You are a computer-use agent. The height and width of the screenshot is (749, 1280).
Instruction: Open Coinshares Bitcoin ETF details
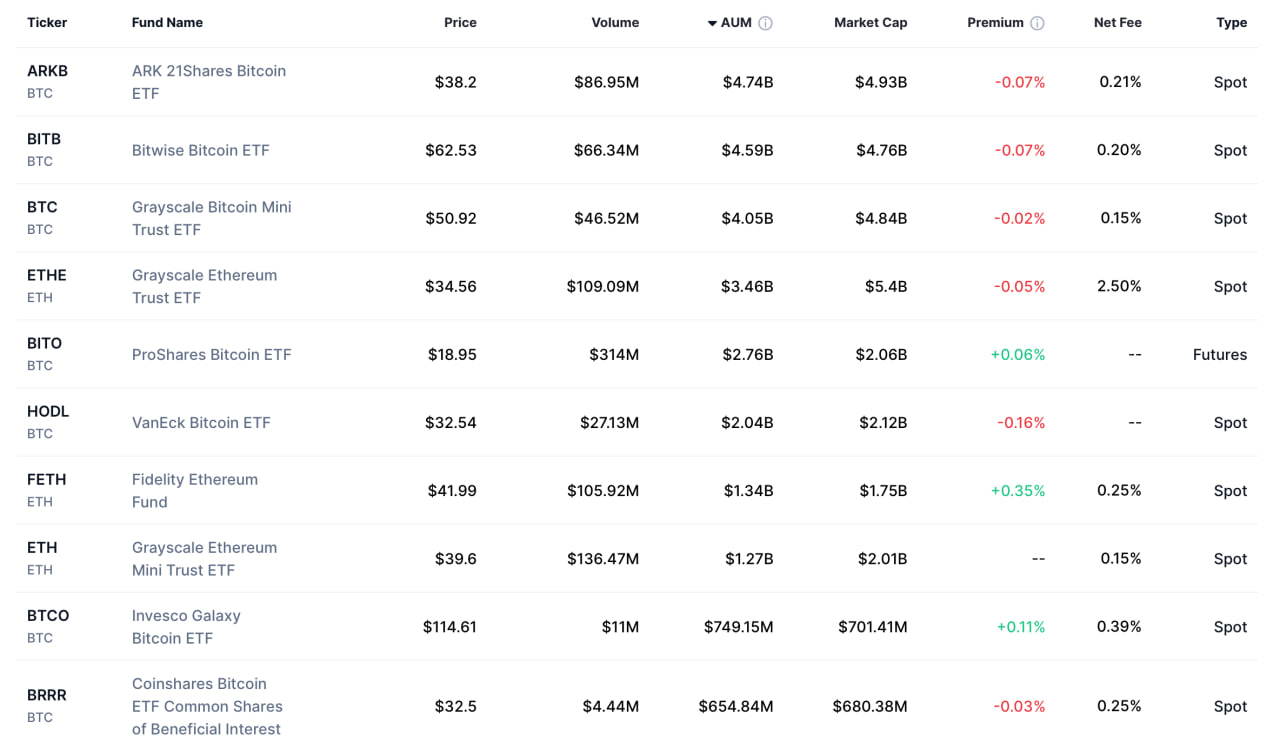[207, 705]
